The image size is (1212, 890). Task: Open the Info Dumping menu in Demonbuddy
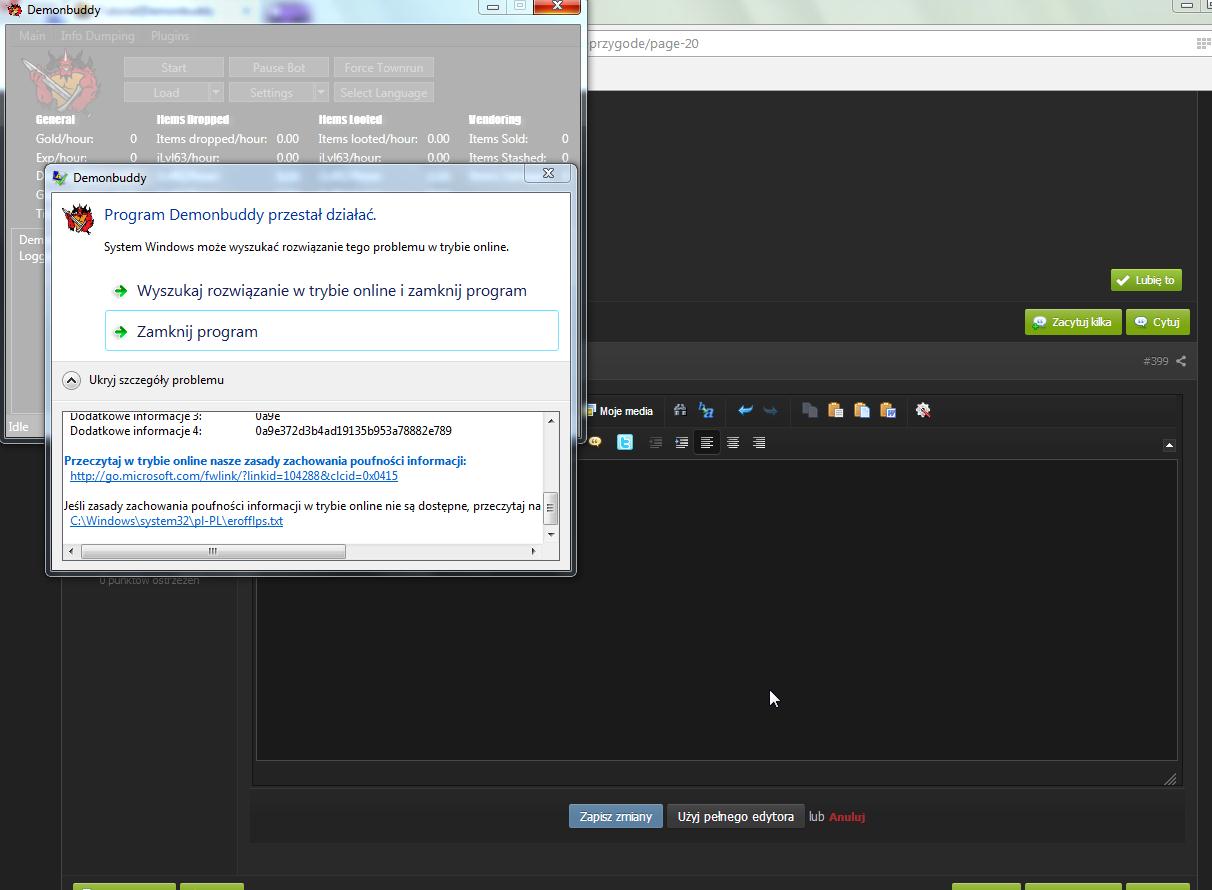(x=97, y=36)
